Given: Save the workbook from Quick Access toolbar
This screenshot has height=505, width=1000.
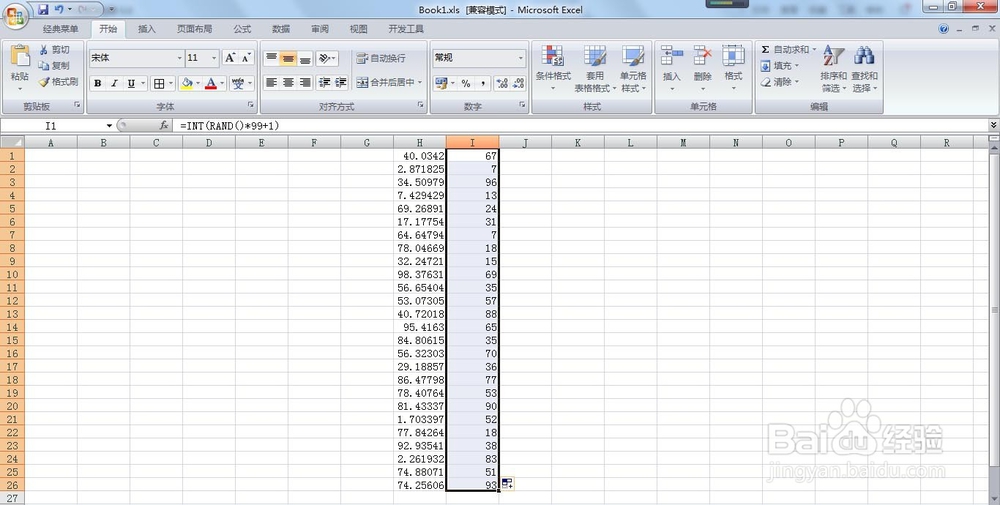Looking at the screenshot, I should (43, 9).
